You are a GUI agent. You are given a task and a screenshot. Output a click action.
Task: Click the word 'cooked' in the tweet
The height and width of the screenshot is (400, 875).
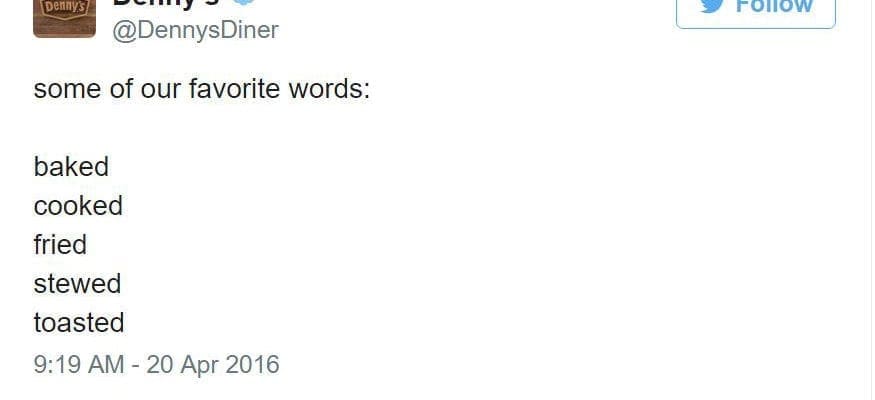tap(78, 206)
